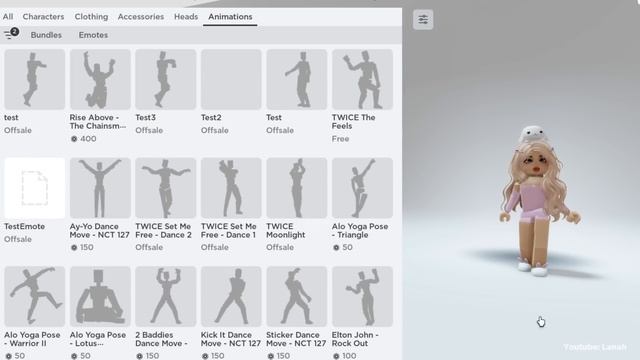Open the 'Test' offsale animation thumbnail

[296, 79]
